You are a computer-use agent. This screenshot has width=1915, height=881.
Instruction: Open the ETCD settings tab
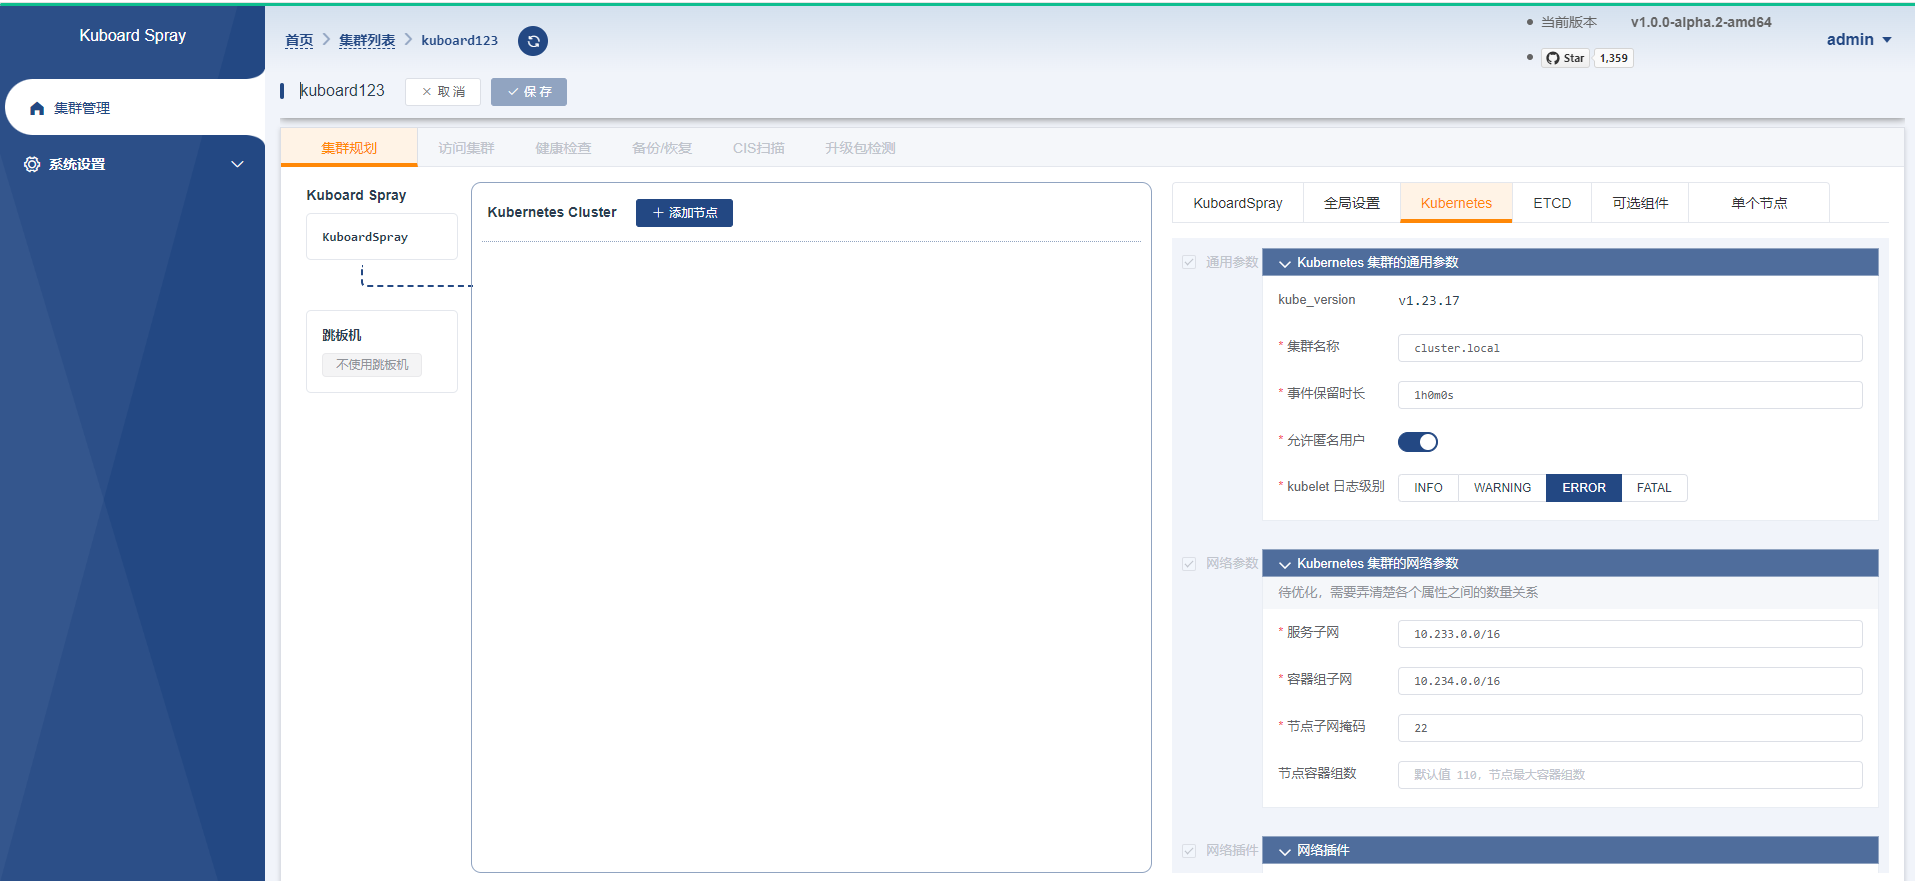coord(1552,203)
